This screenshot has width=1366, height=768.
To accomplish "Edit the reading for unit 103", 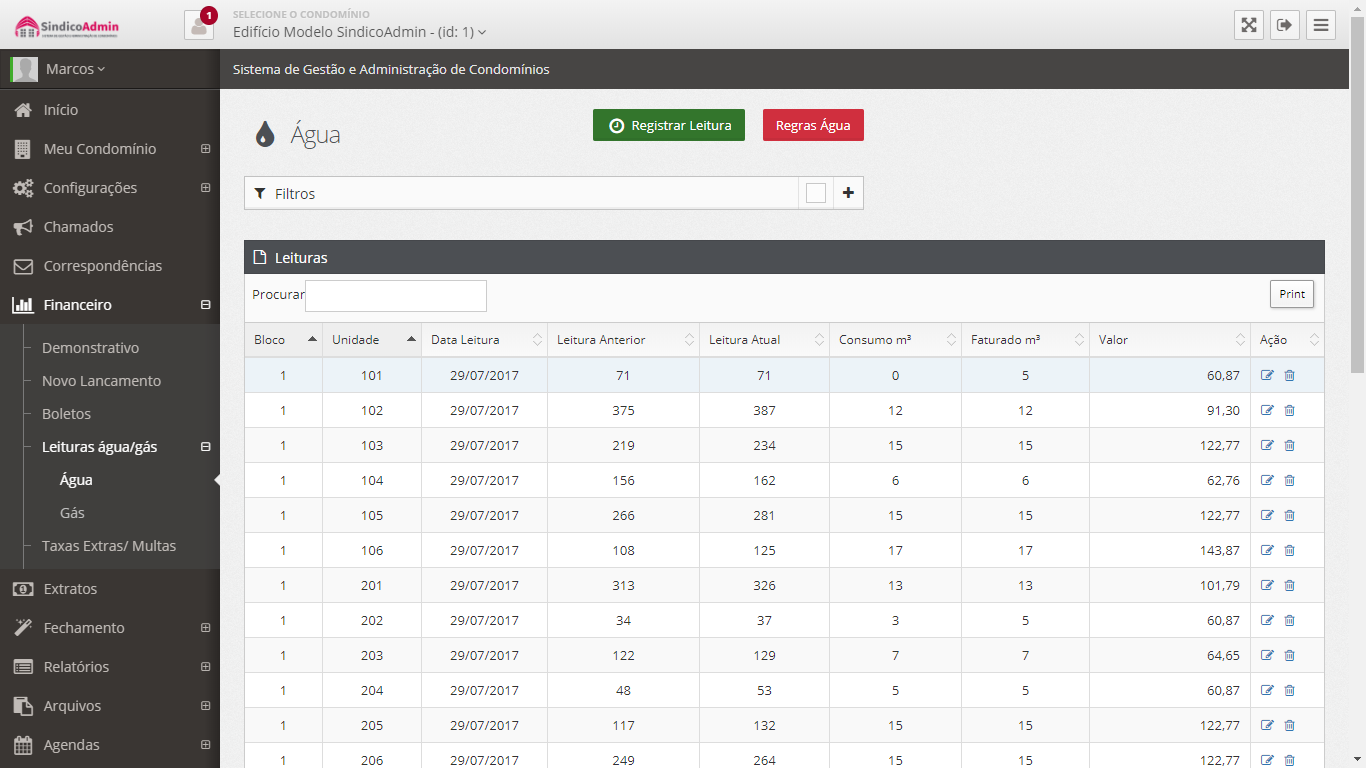I will (x=1267, y=445).
